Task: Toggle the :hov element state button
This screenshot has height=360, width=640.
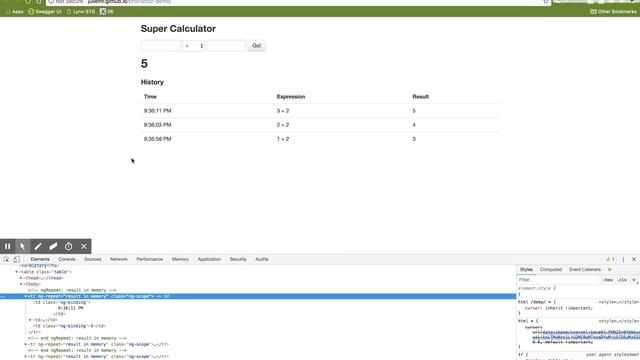Action: (608, 280)
